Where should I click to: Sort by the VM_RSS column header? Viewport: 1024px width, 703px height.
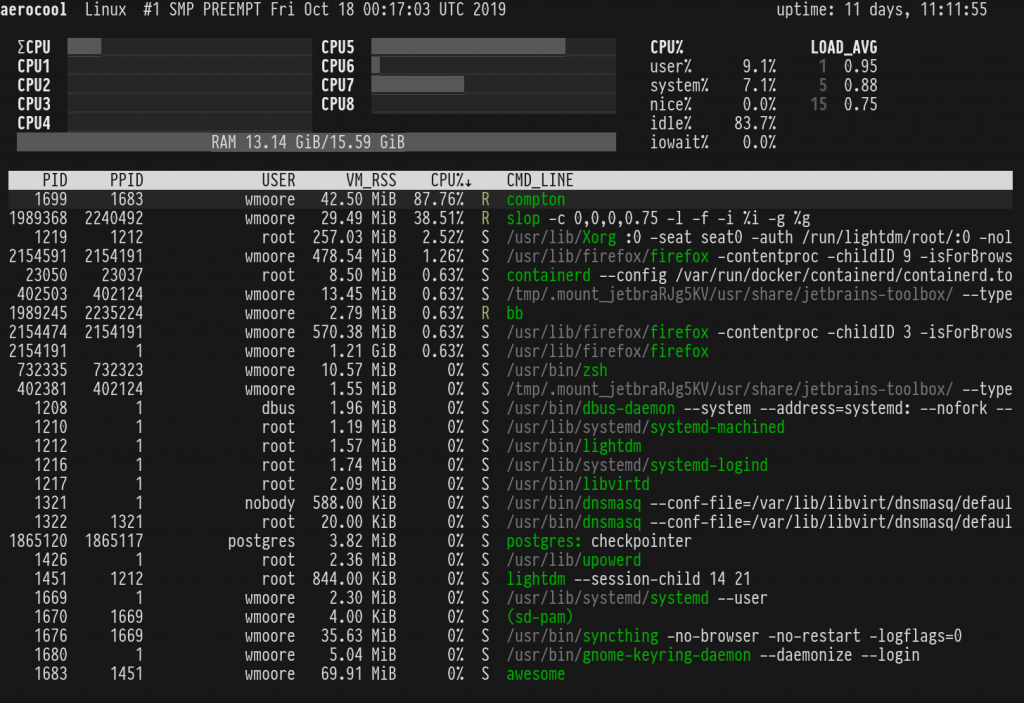point(371,180)
